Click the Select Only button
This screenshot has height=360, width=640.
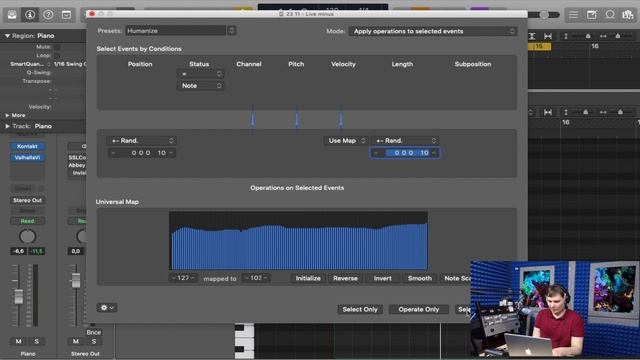click(x=360, y=309)
